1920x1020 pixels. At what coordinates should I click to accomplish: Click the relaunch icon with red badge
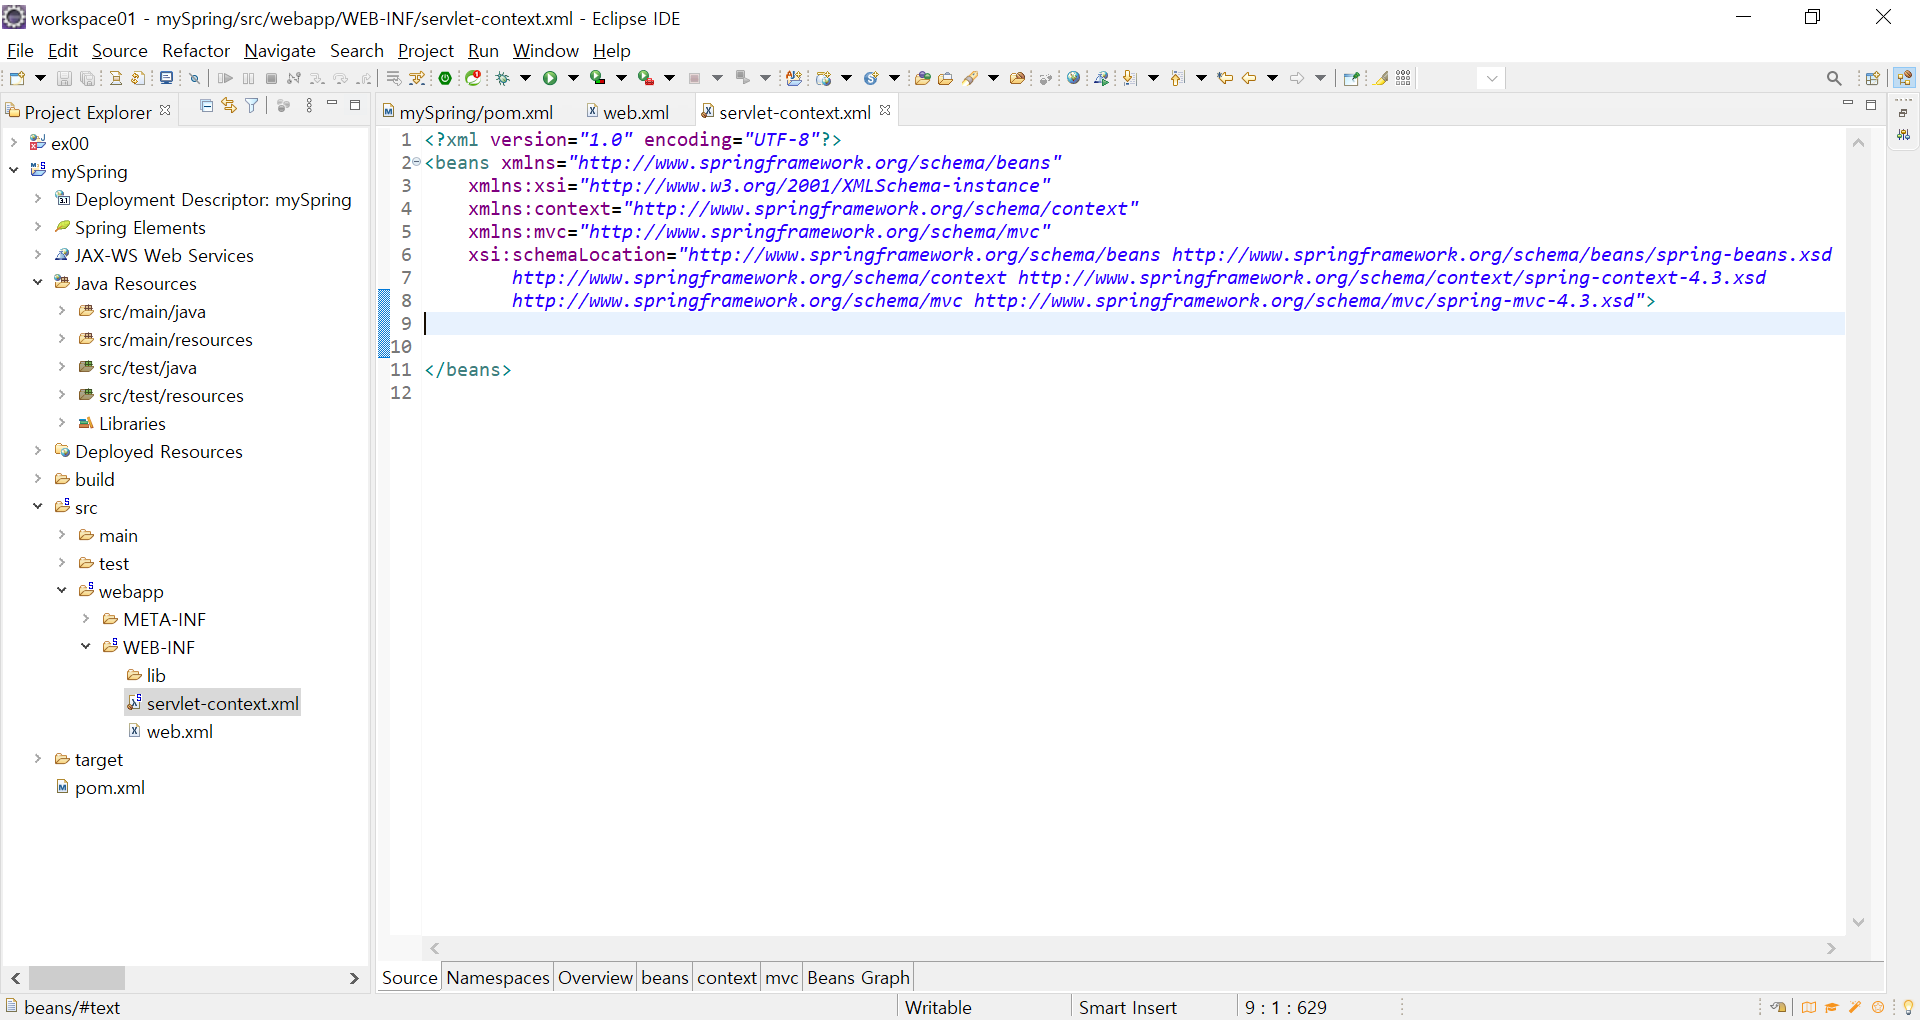tap(474, 78)
